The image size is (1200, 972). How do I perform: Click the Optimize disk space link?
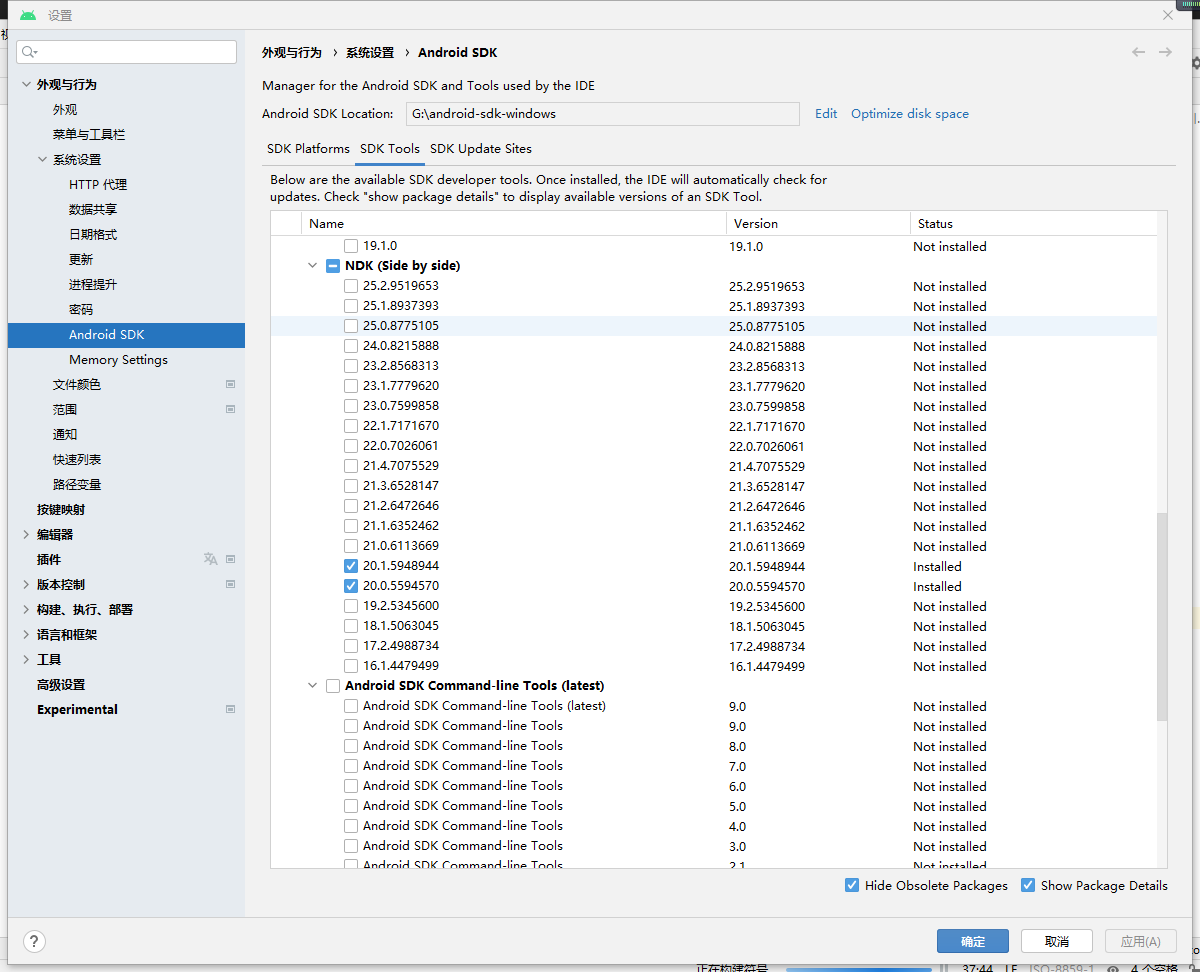pyautogui.click(x=909, y=113)
